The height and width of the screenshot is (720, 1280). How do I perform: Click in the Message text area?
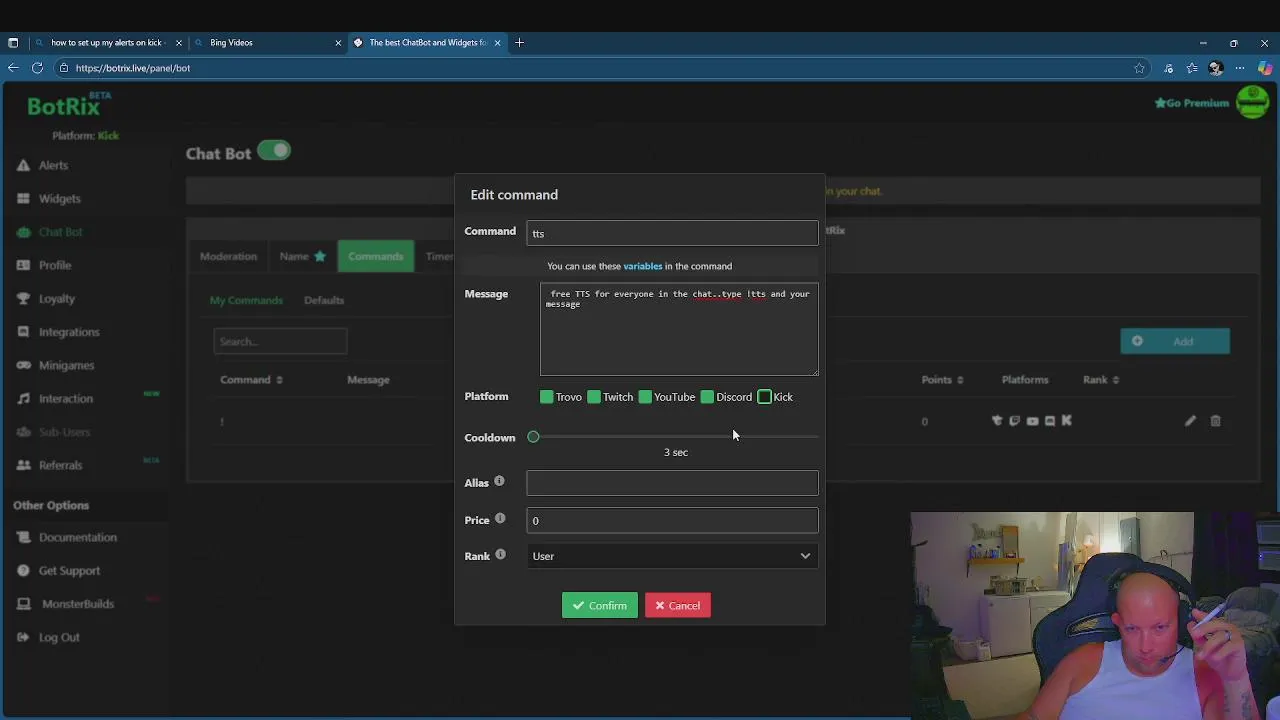tap(679, 329)
